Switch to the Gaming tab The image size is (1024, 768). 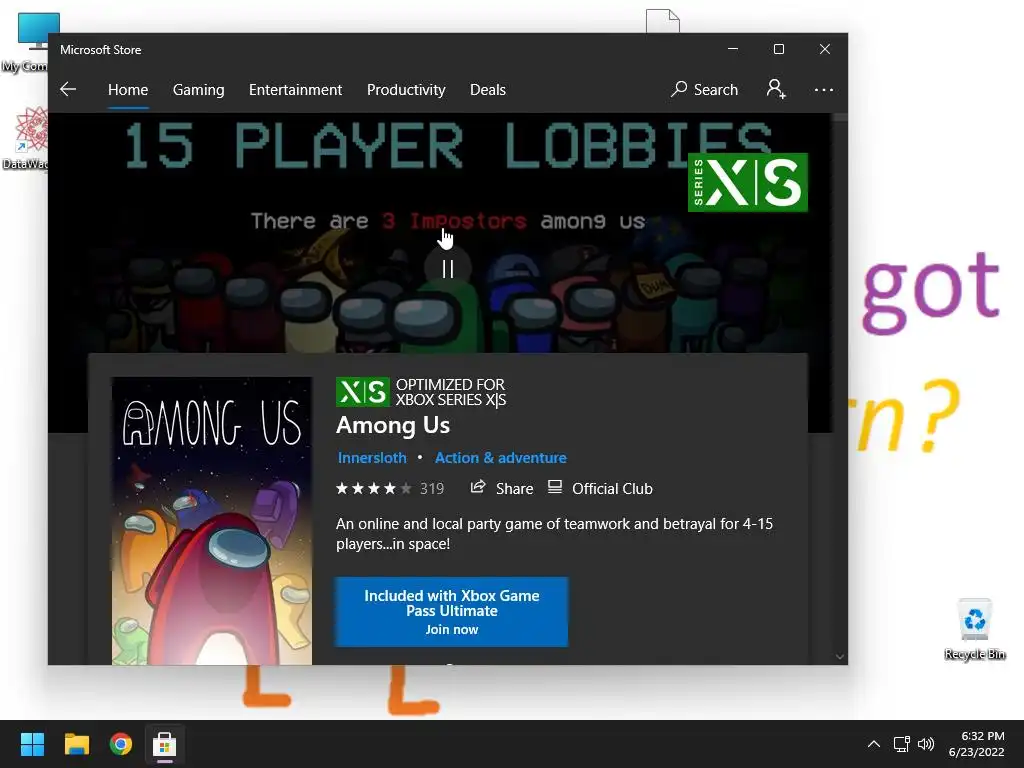[199, 89]
